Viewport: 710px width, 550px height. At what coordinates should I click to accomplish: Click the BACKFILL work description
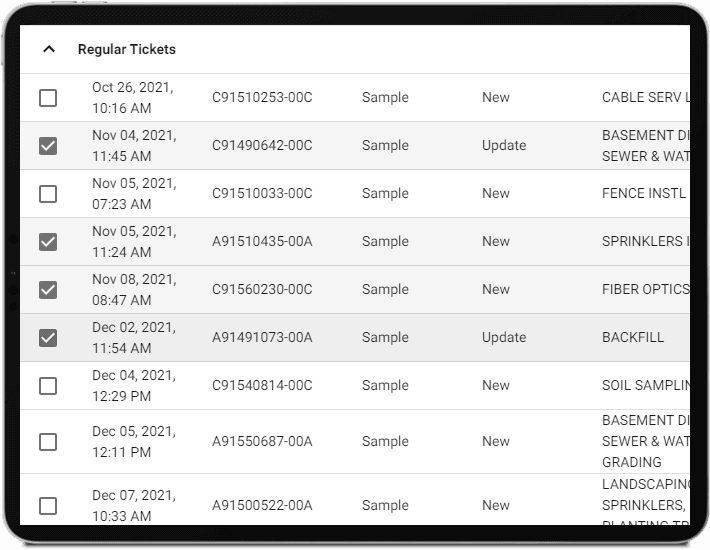tap(633, 337)
